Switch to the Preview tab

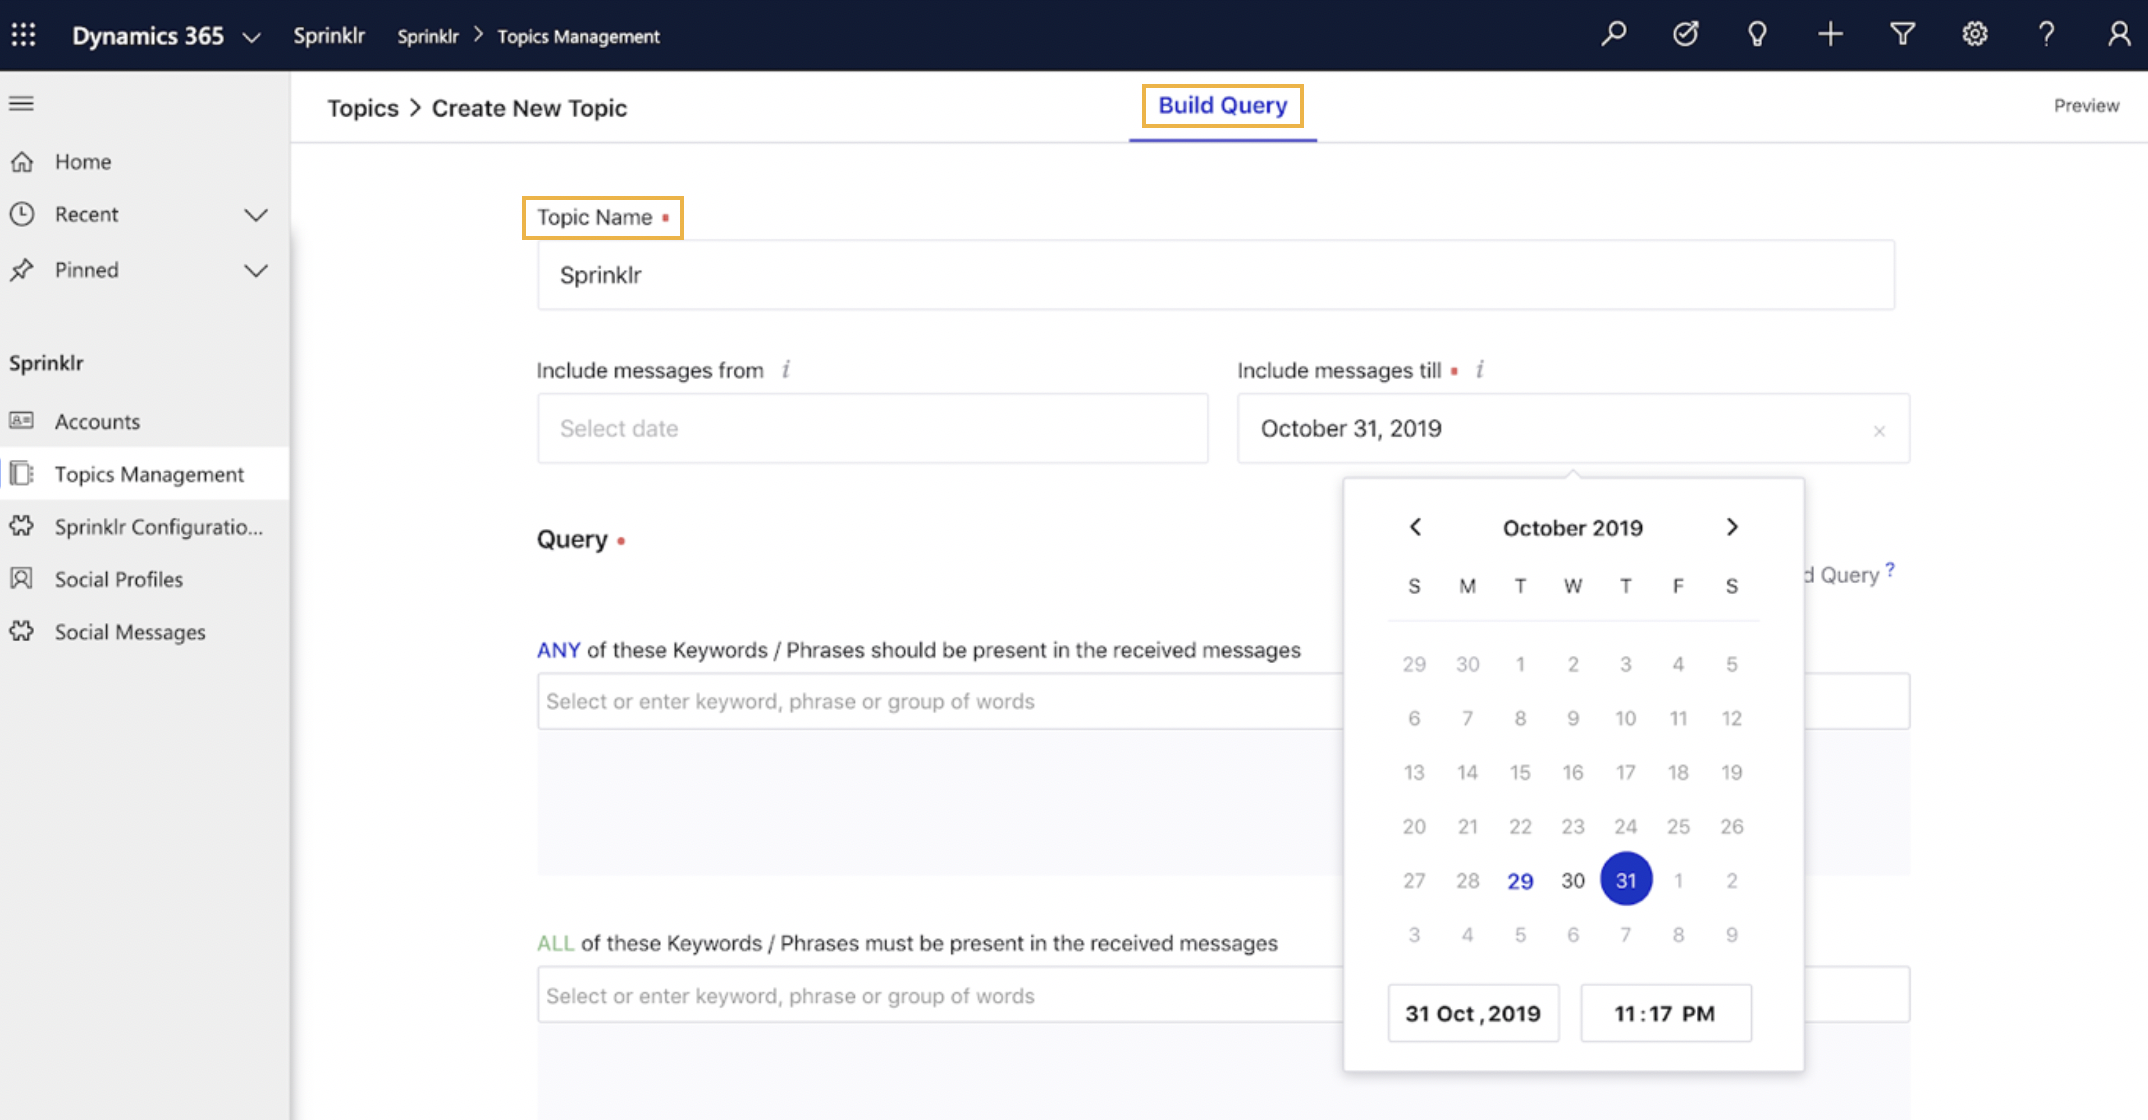point(2086,105)
